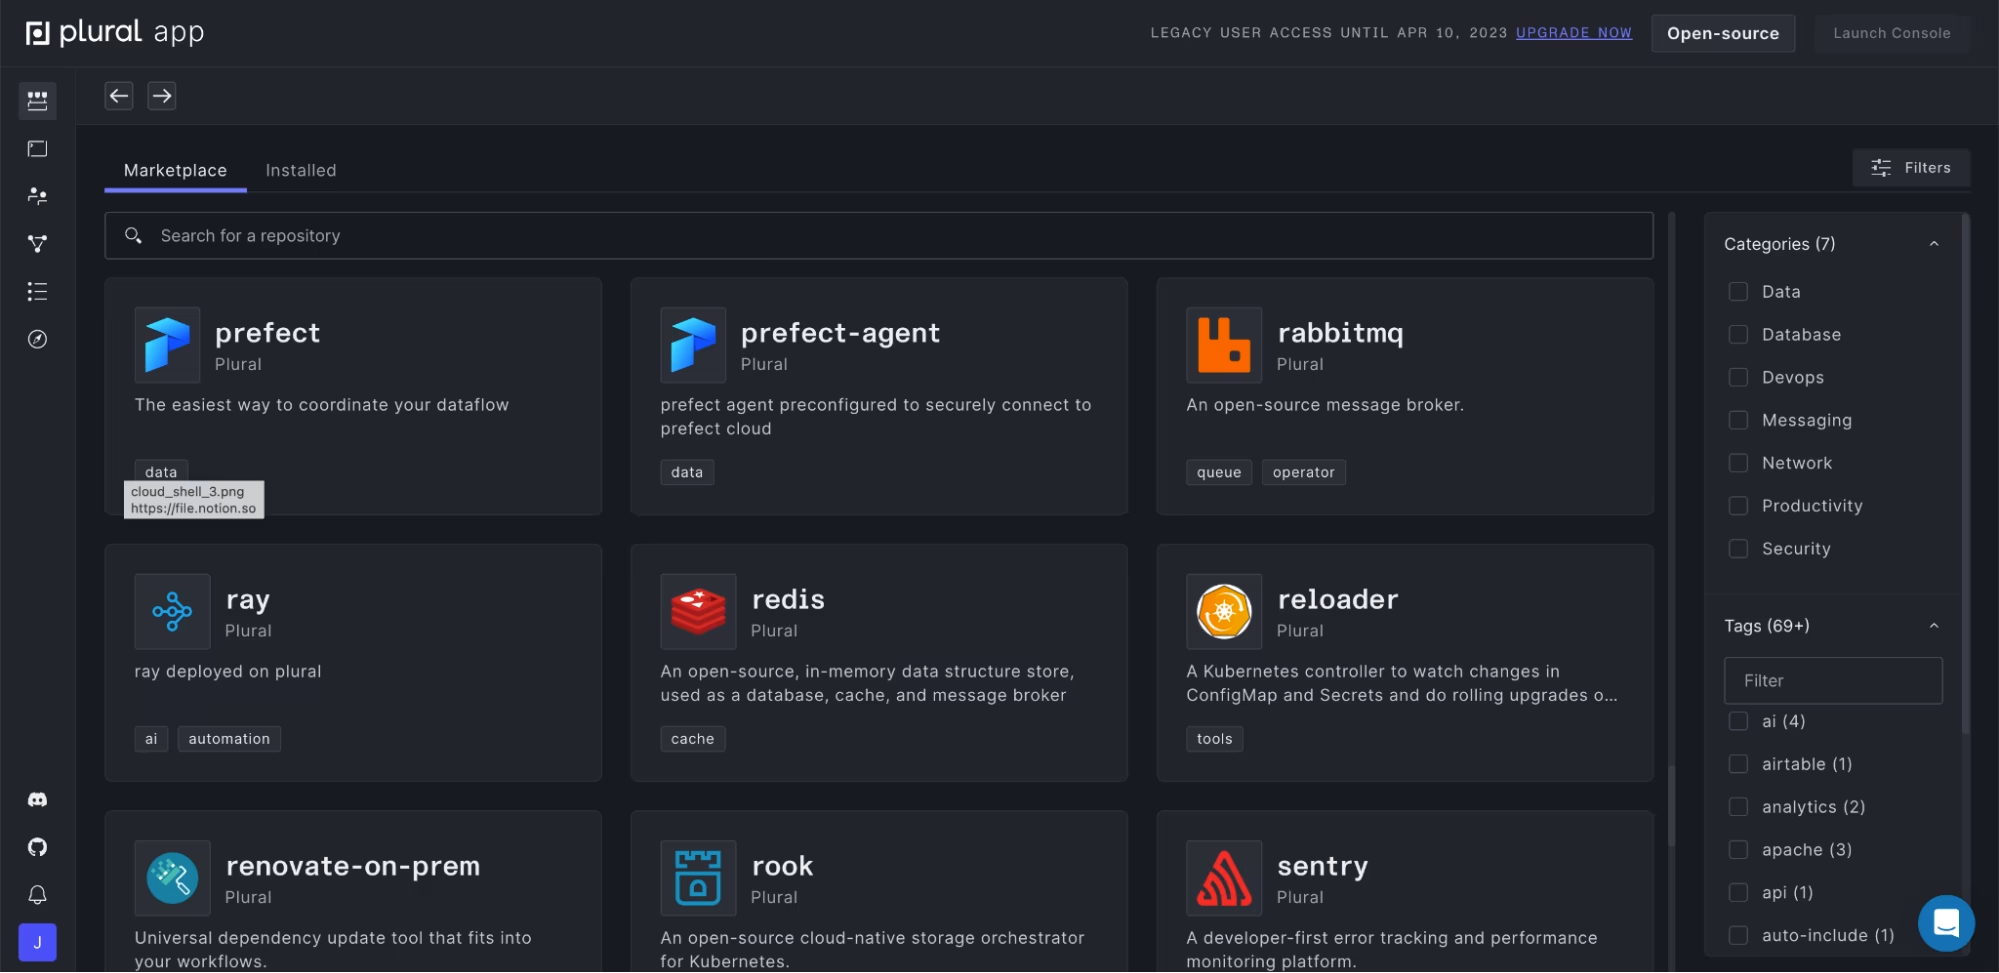Open the audit list sidebar icon
1999x973 pixels.
click(x=37, y=291)
